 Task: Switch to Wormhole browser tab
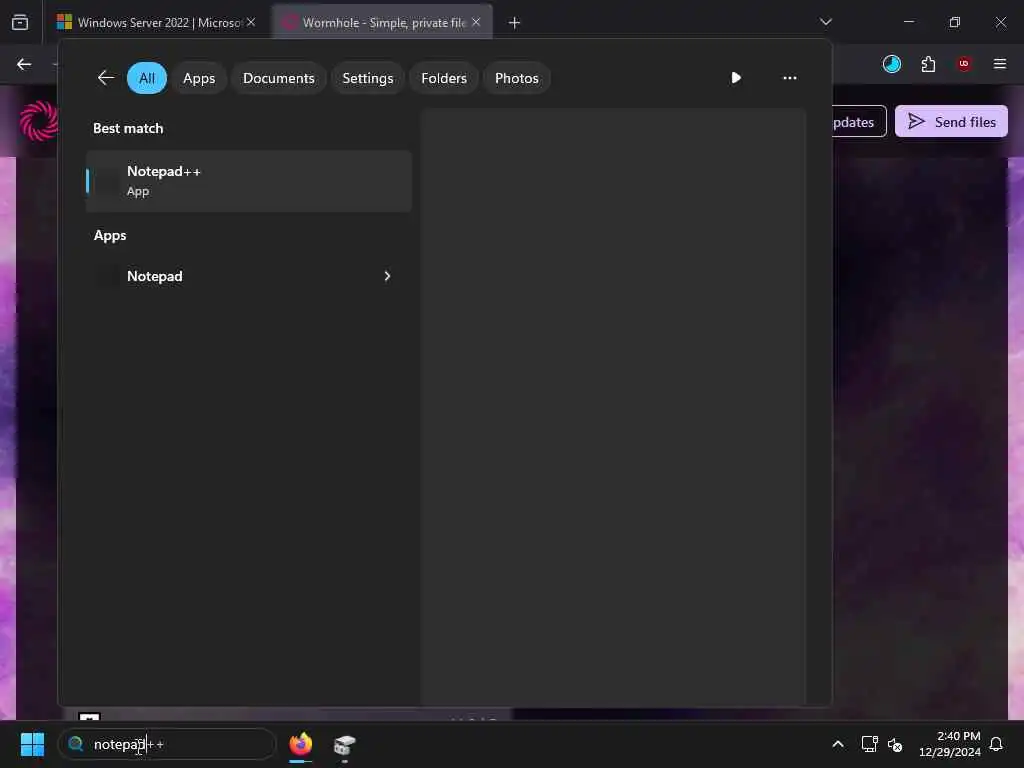click(382, 23)
